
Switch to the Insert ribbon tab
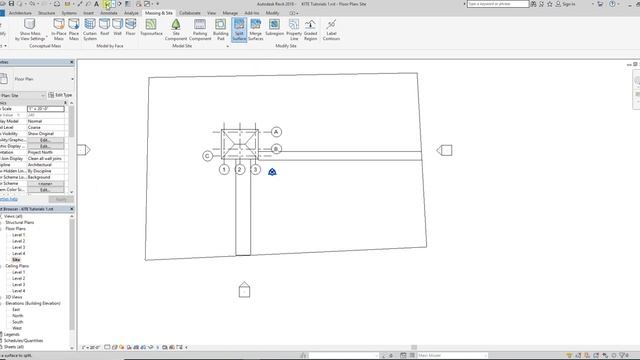pos(89,13)
